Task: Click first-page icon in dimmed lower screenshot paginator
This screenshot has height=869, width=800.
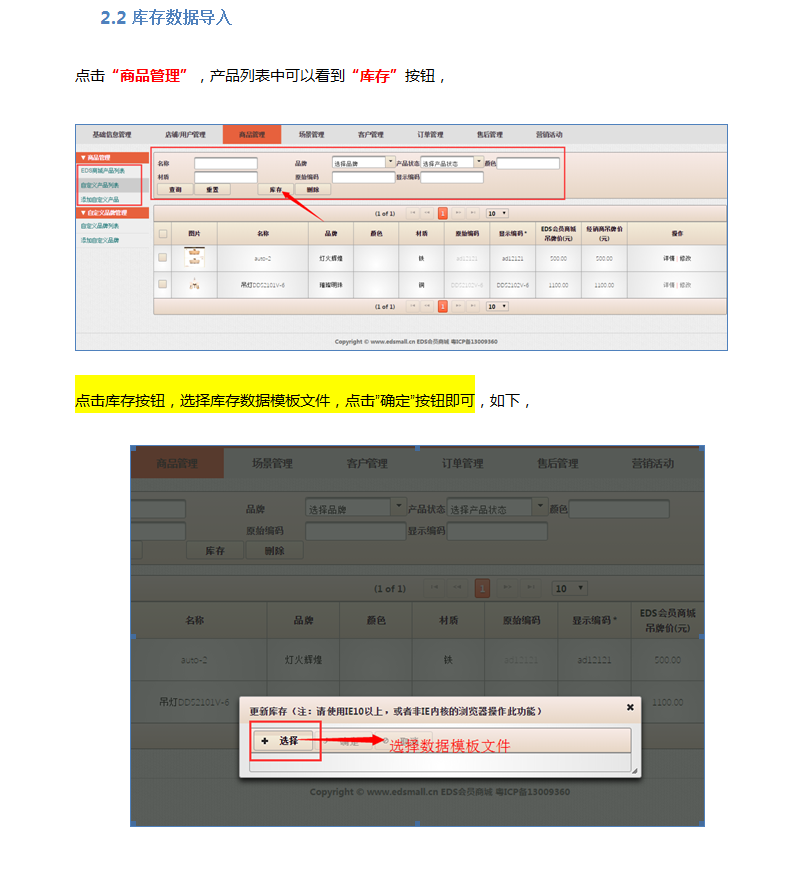Action: [x=434, y=588]
